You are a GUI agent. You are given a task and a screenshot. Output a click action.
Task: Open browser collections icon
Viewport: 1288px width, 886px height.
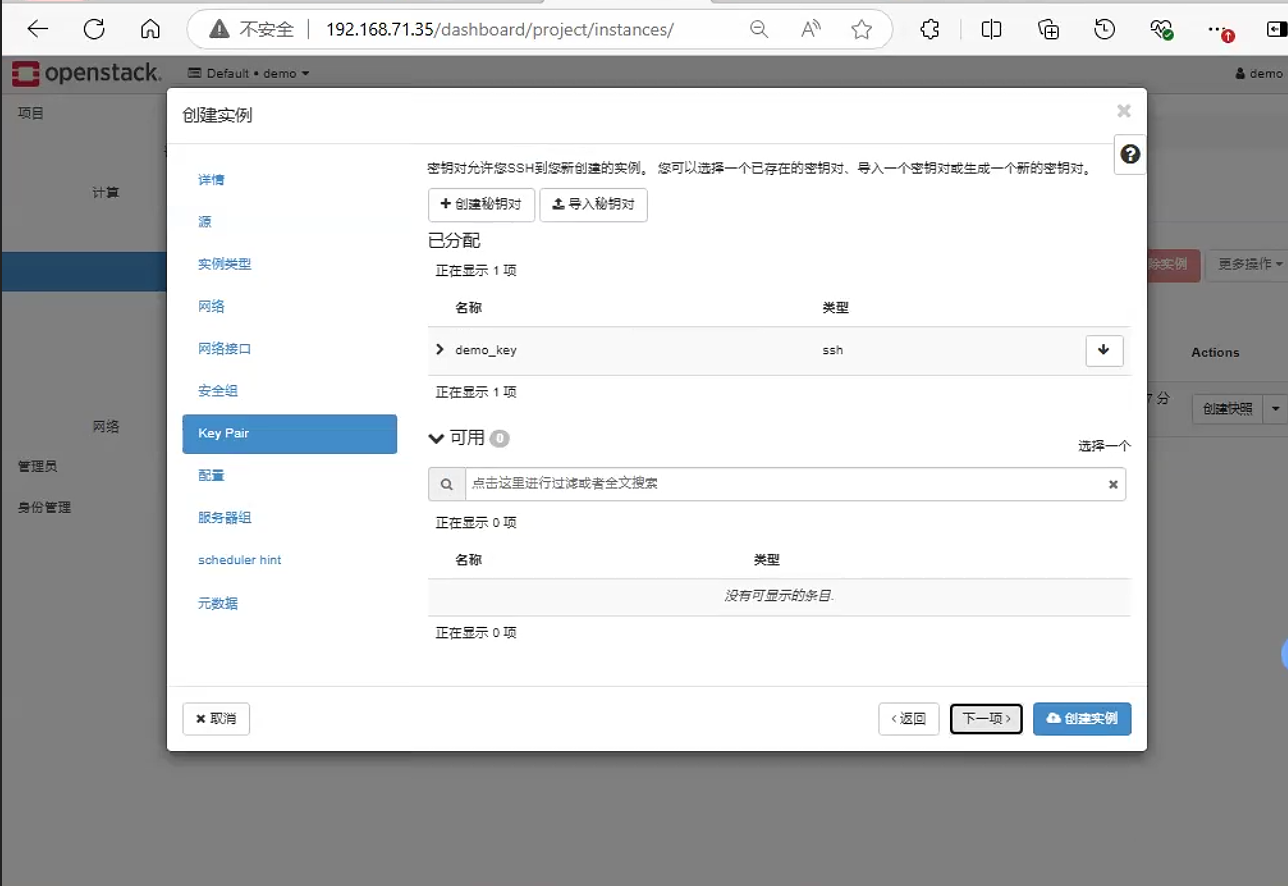[x=1048, y=30]
